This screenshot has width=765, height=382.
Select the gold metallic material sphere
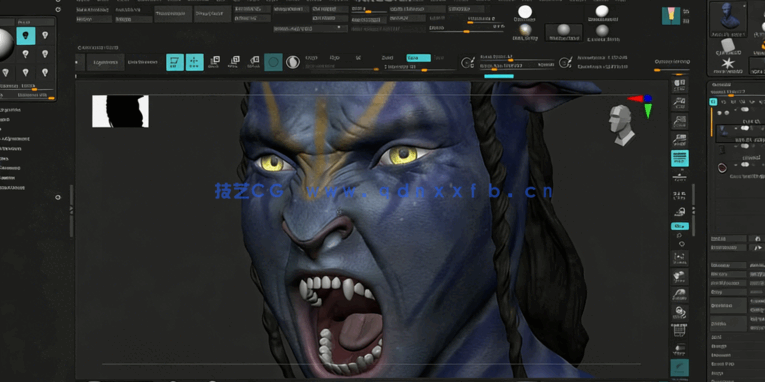coord(525,30)
